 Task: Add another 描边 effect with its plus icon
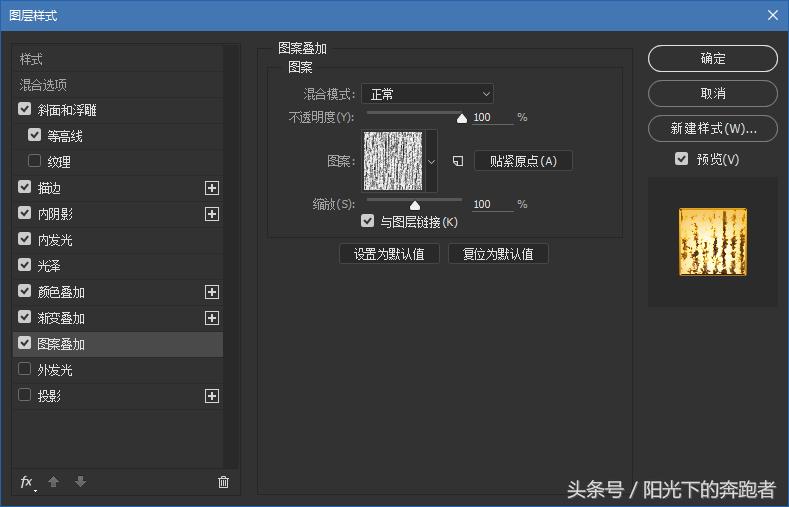coord(212,188)
